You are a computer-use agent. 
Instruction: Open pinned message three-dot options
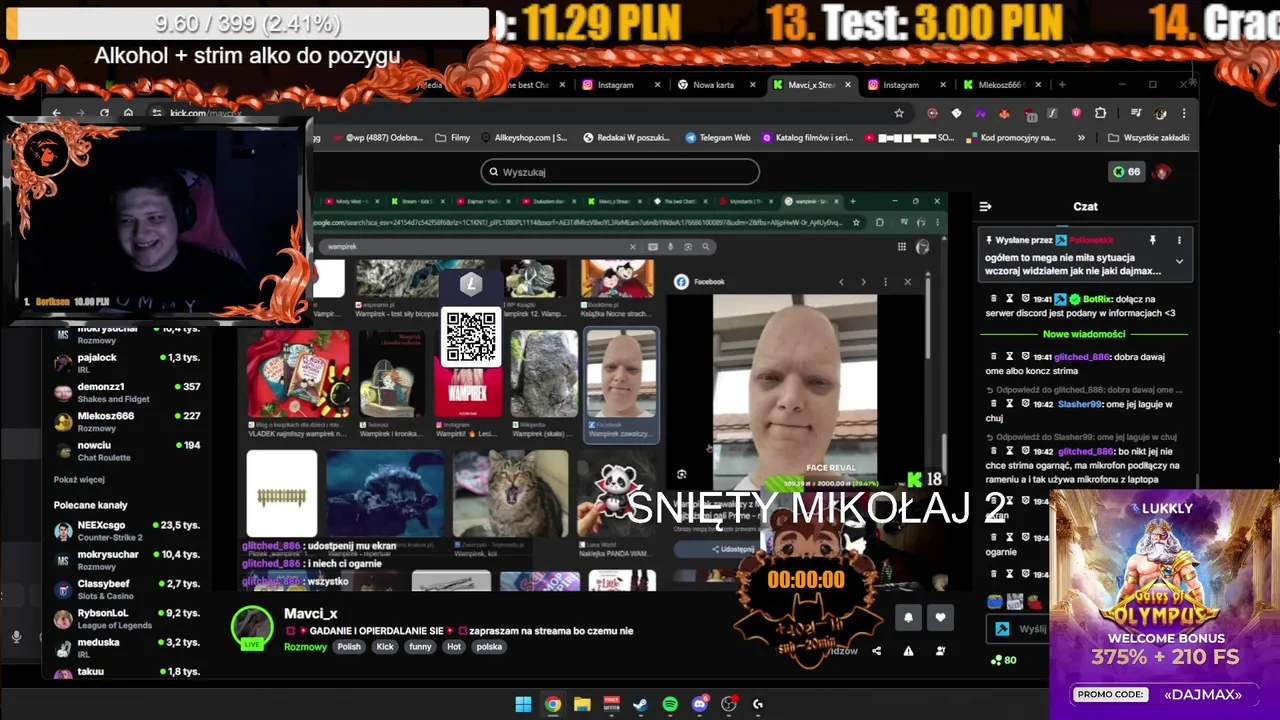pyautogui.click(x=1179, y=240)
